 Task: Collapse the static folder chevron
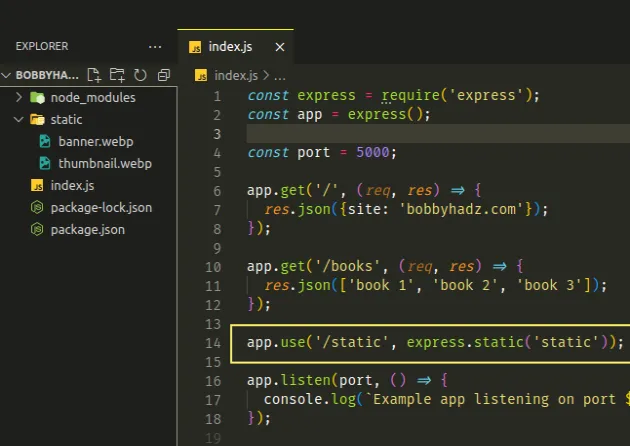19,119
